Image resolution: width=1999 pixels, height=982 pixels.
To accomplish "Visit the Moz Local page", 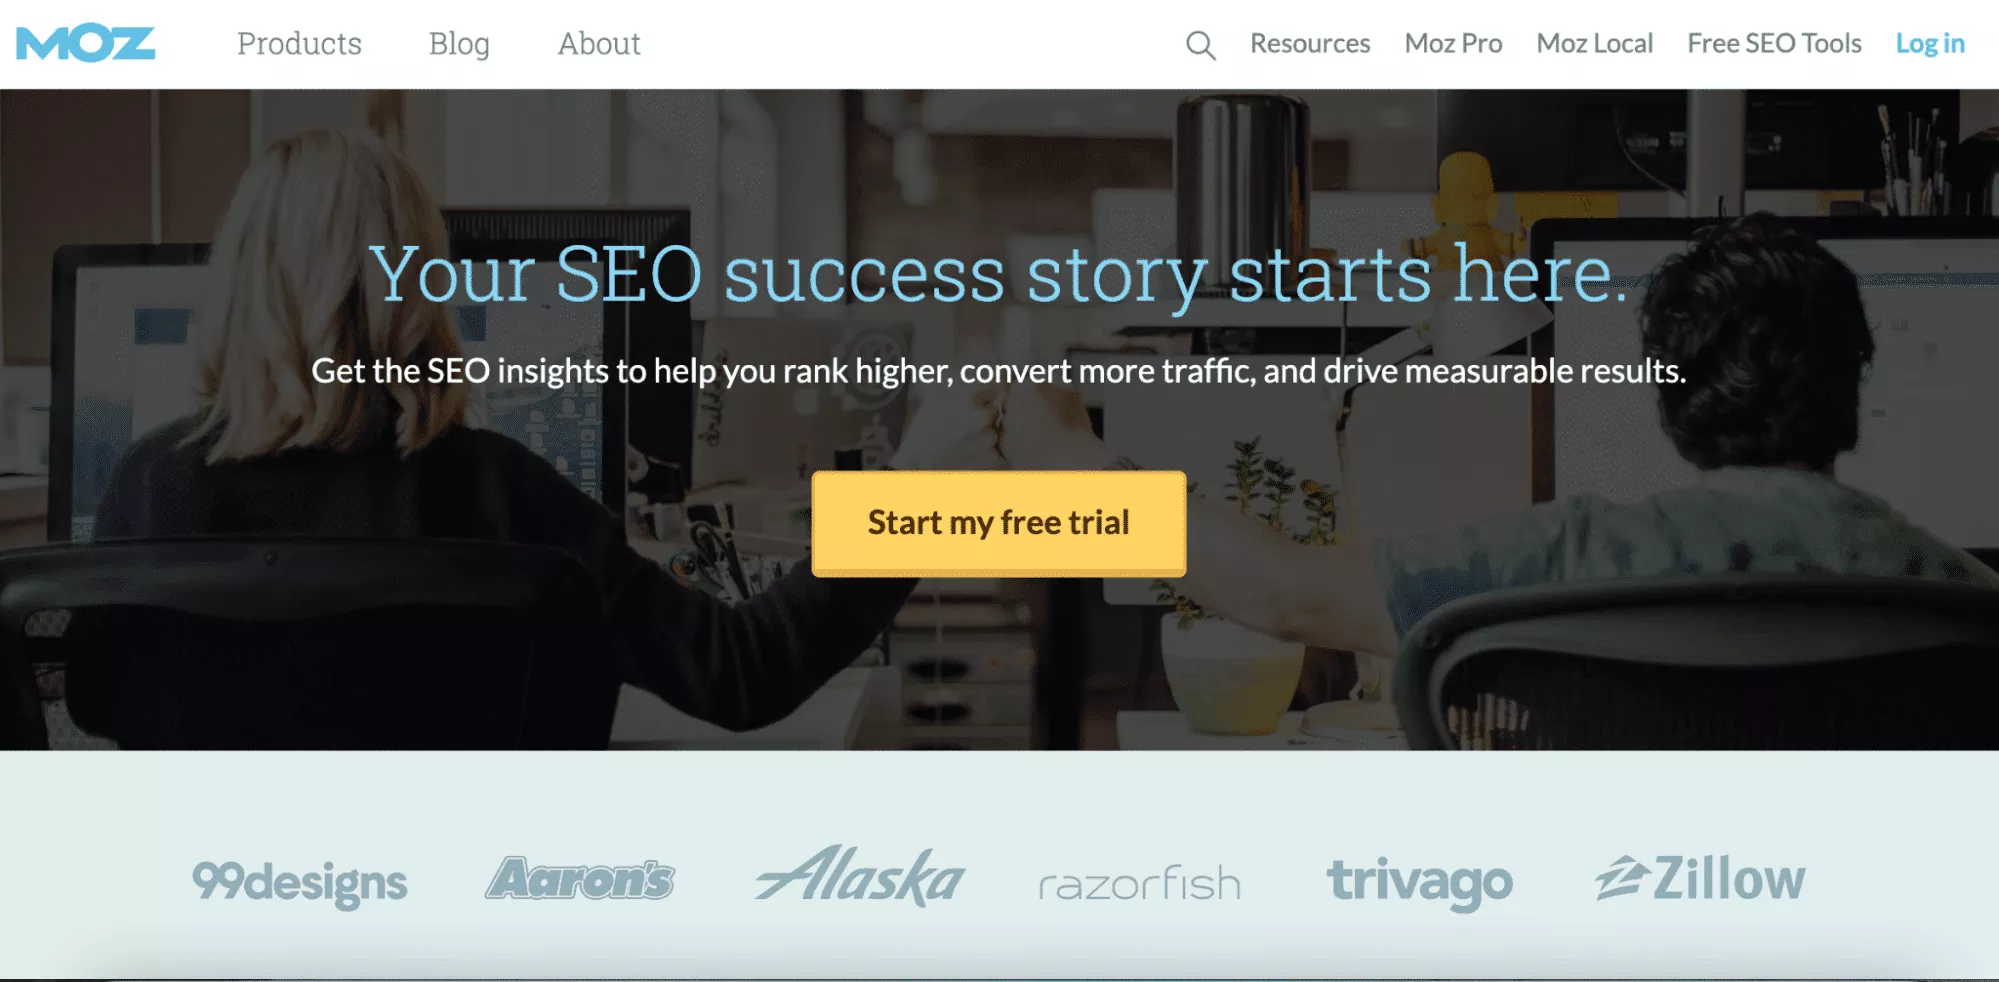I will click(1594, 44).
